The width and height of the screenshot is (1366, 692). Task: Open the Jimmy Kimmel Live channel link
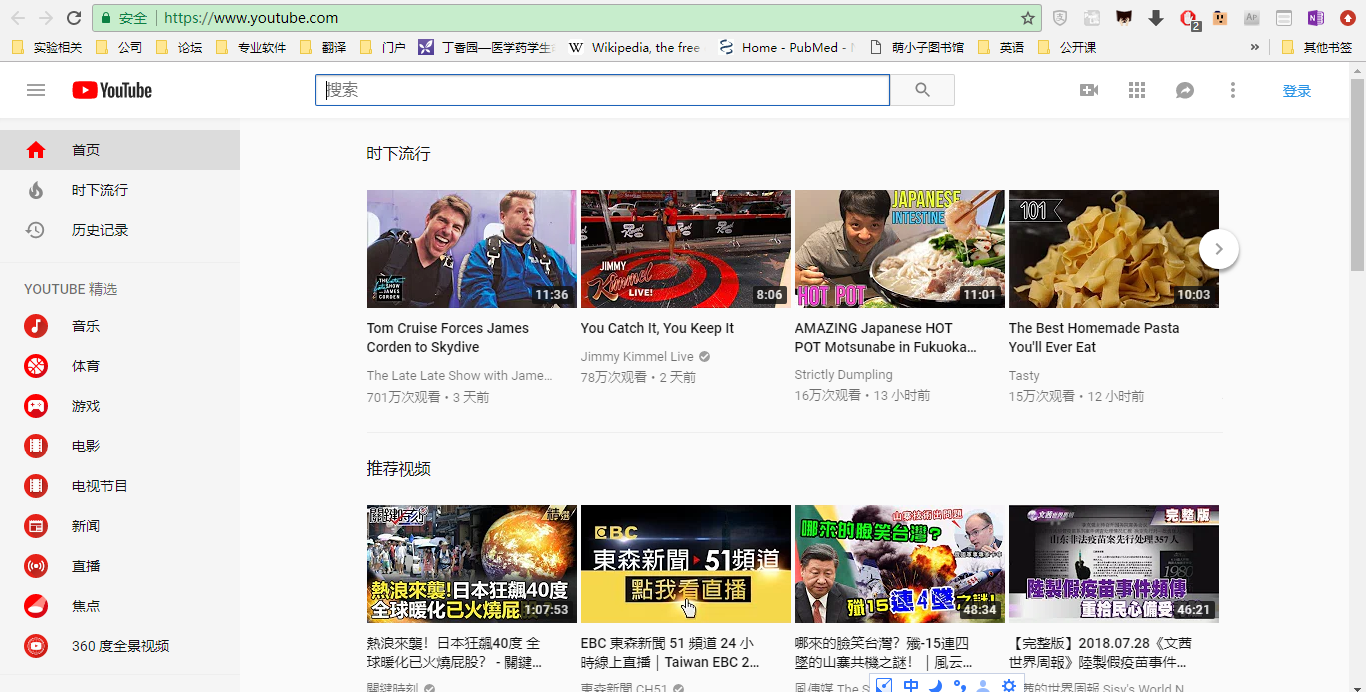637,357
